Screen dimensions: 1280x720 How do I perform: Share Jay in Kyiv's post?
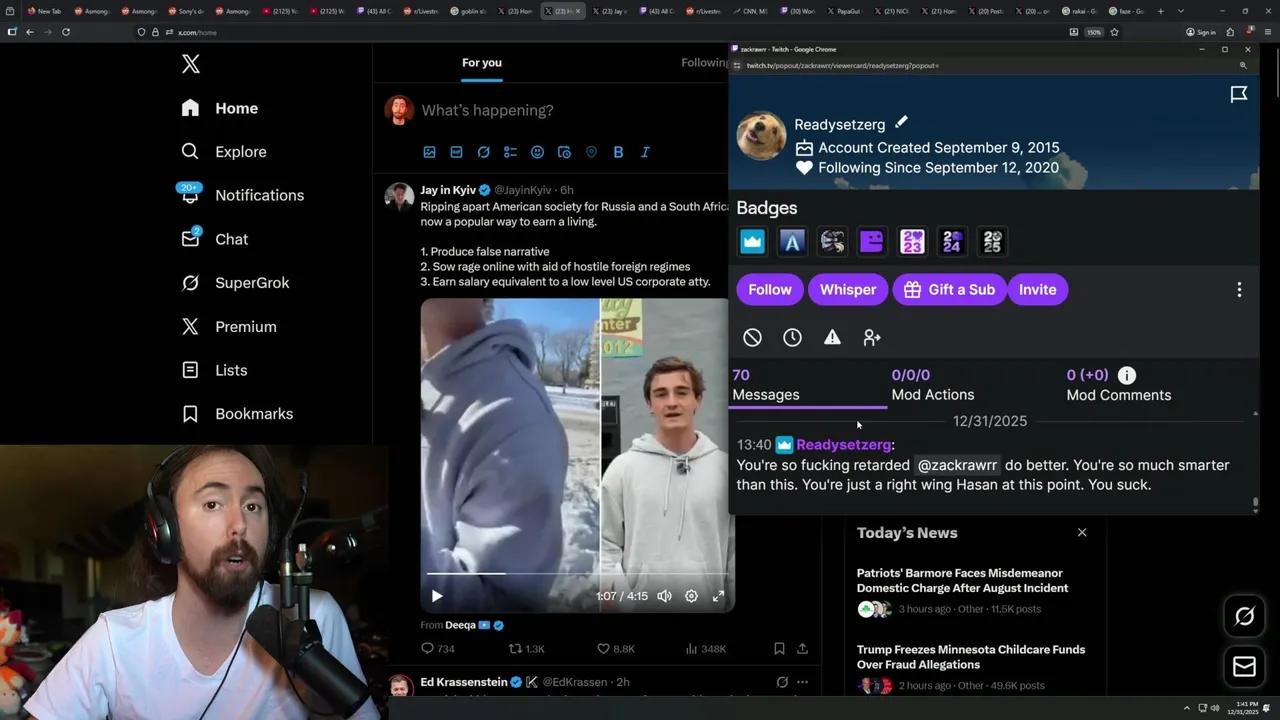[802, 649]
